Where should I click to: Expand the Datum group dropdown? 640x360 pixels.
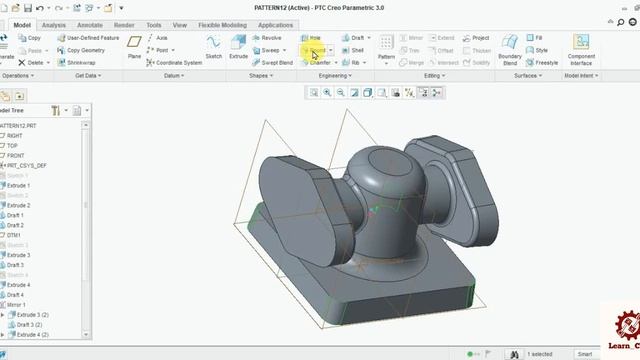coord(174,76)
